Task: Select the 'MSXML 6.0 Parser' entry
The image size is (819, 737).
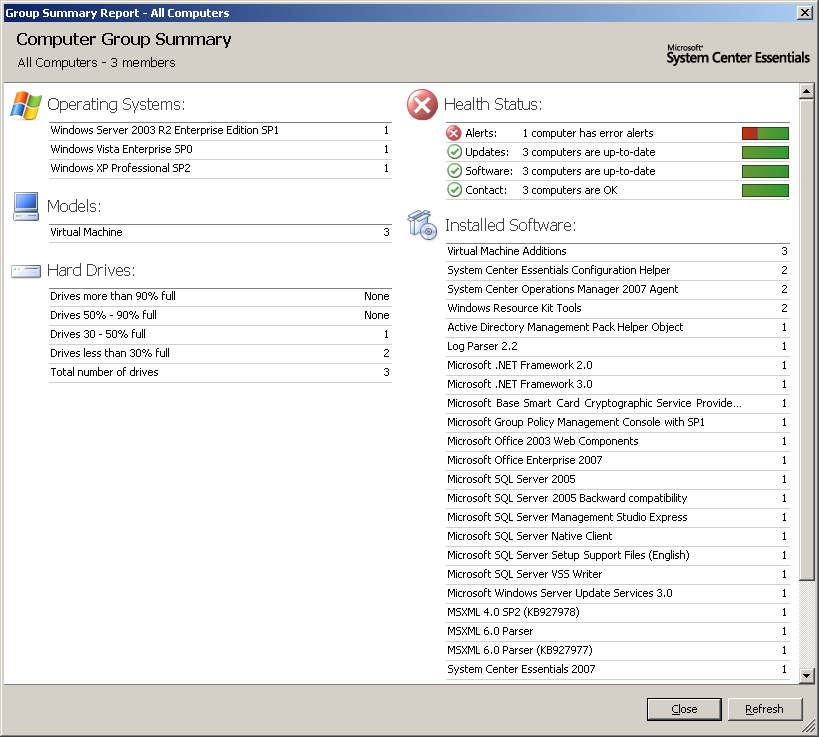Action: click(617, 631)
